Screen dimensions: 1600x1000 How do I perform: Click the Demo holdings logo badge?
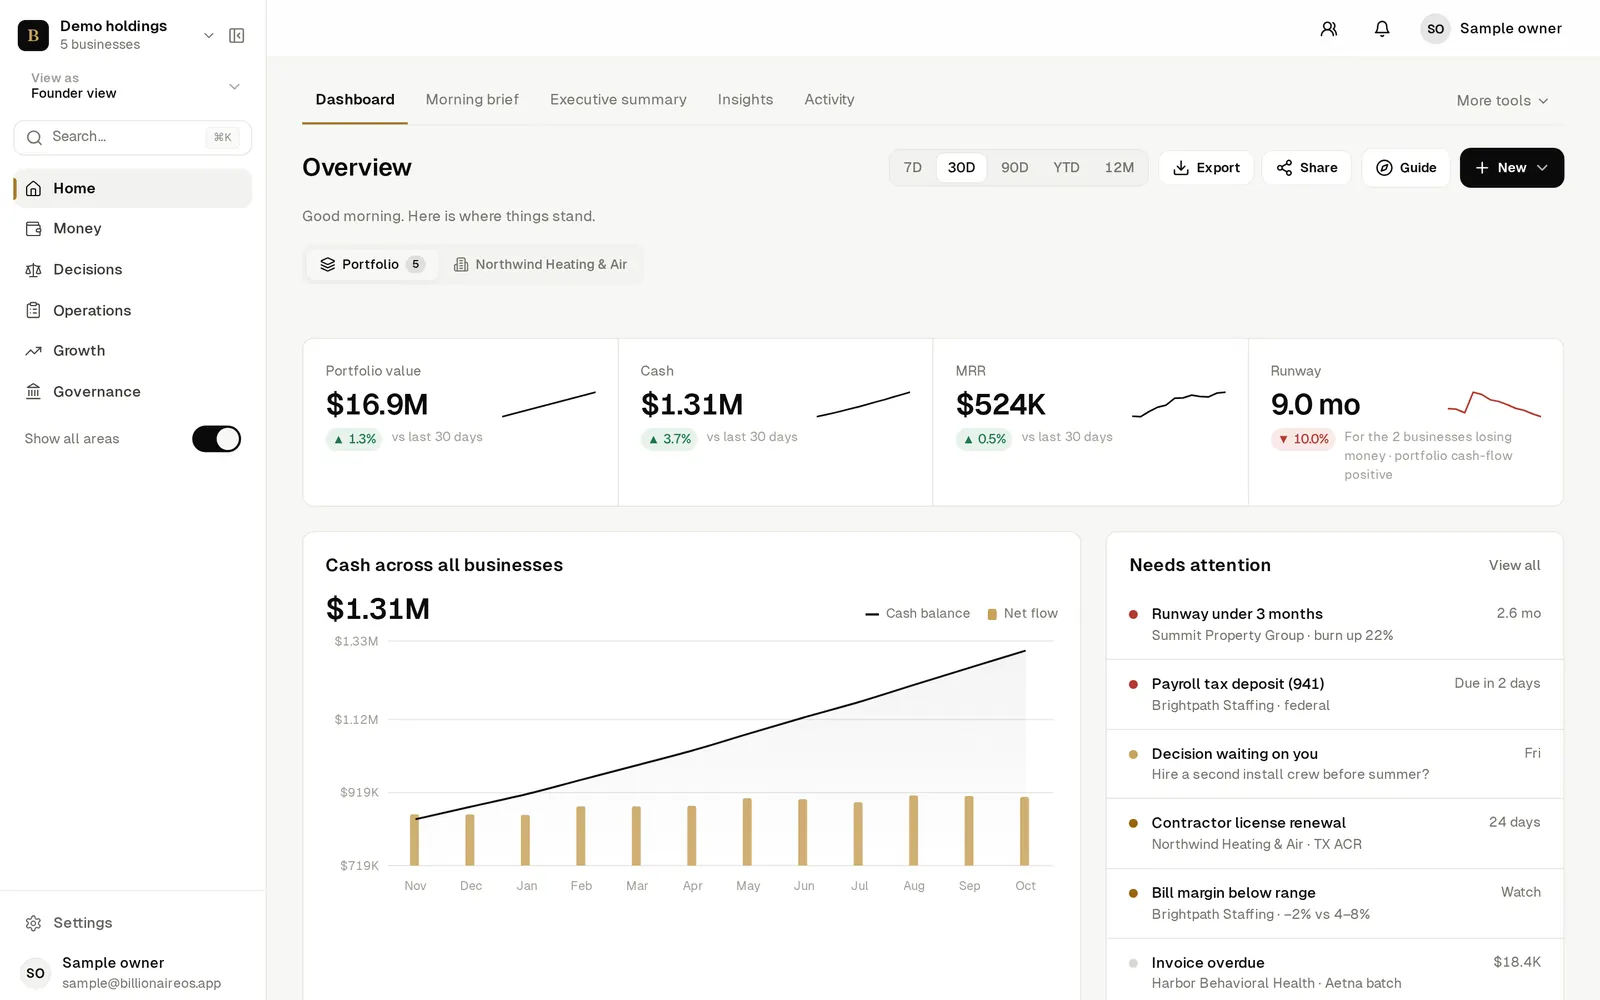tap(33, 35)
